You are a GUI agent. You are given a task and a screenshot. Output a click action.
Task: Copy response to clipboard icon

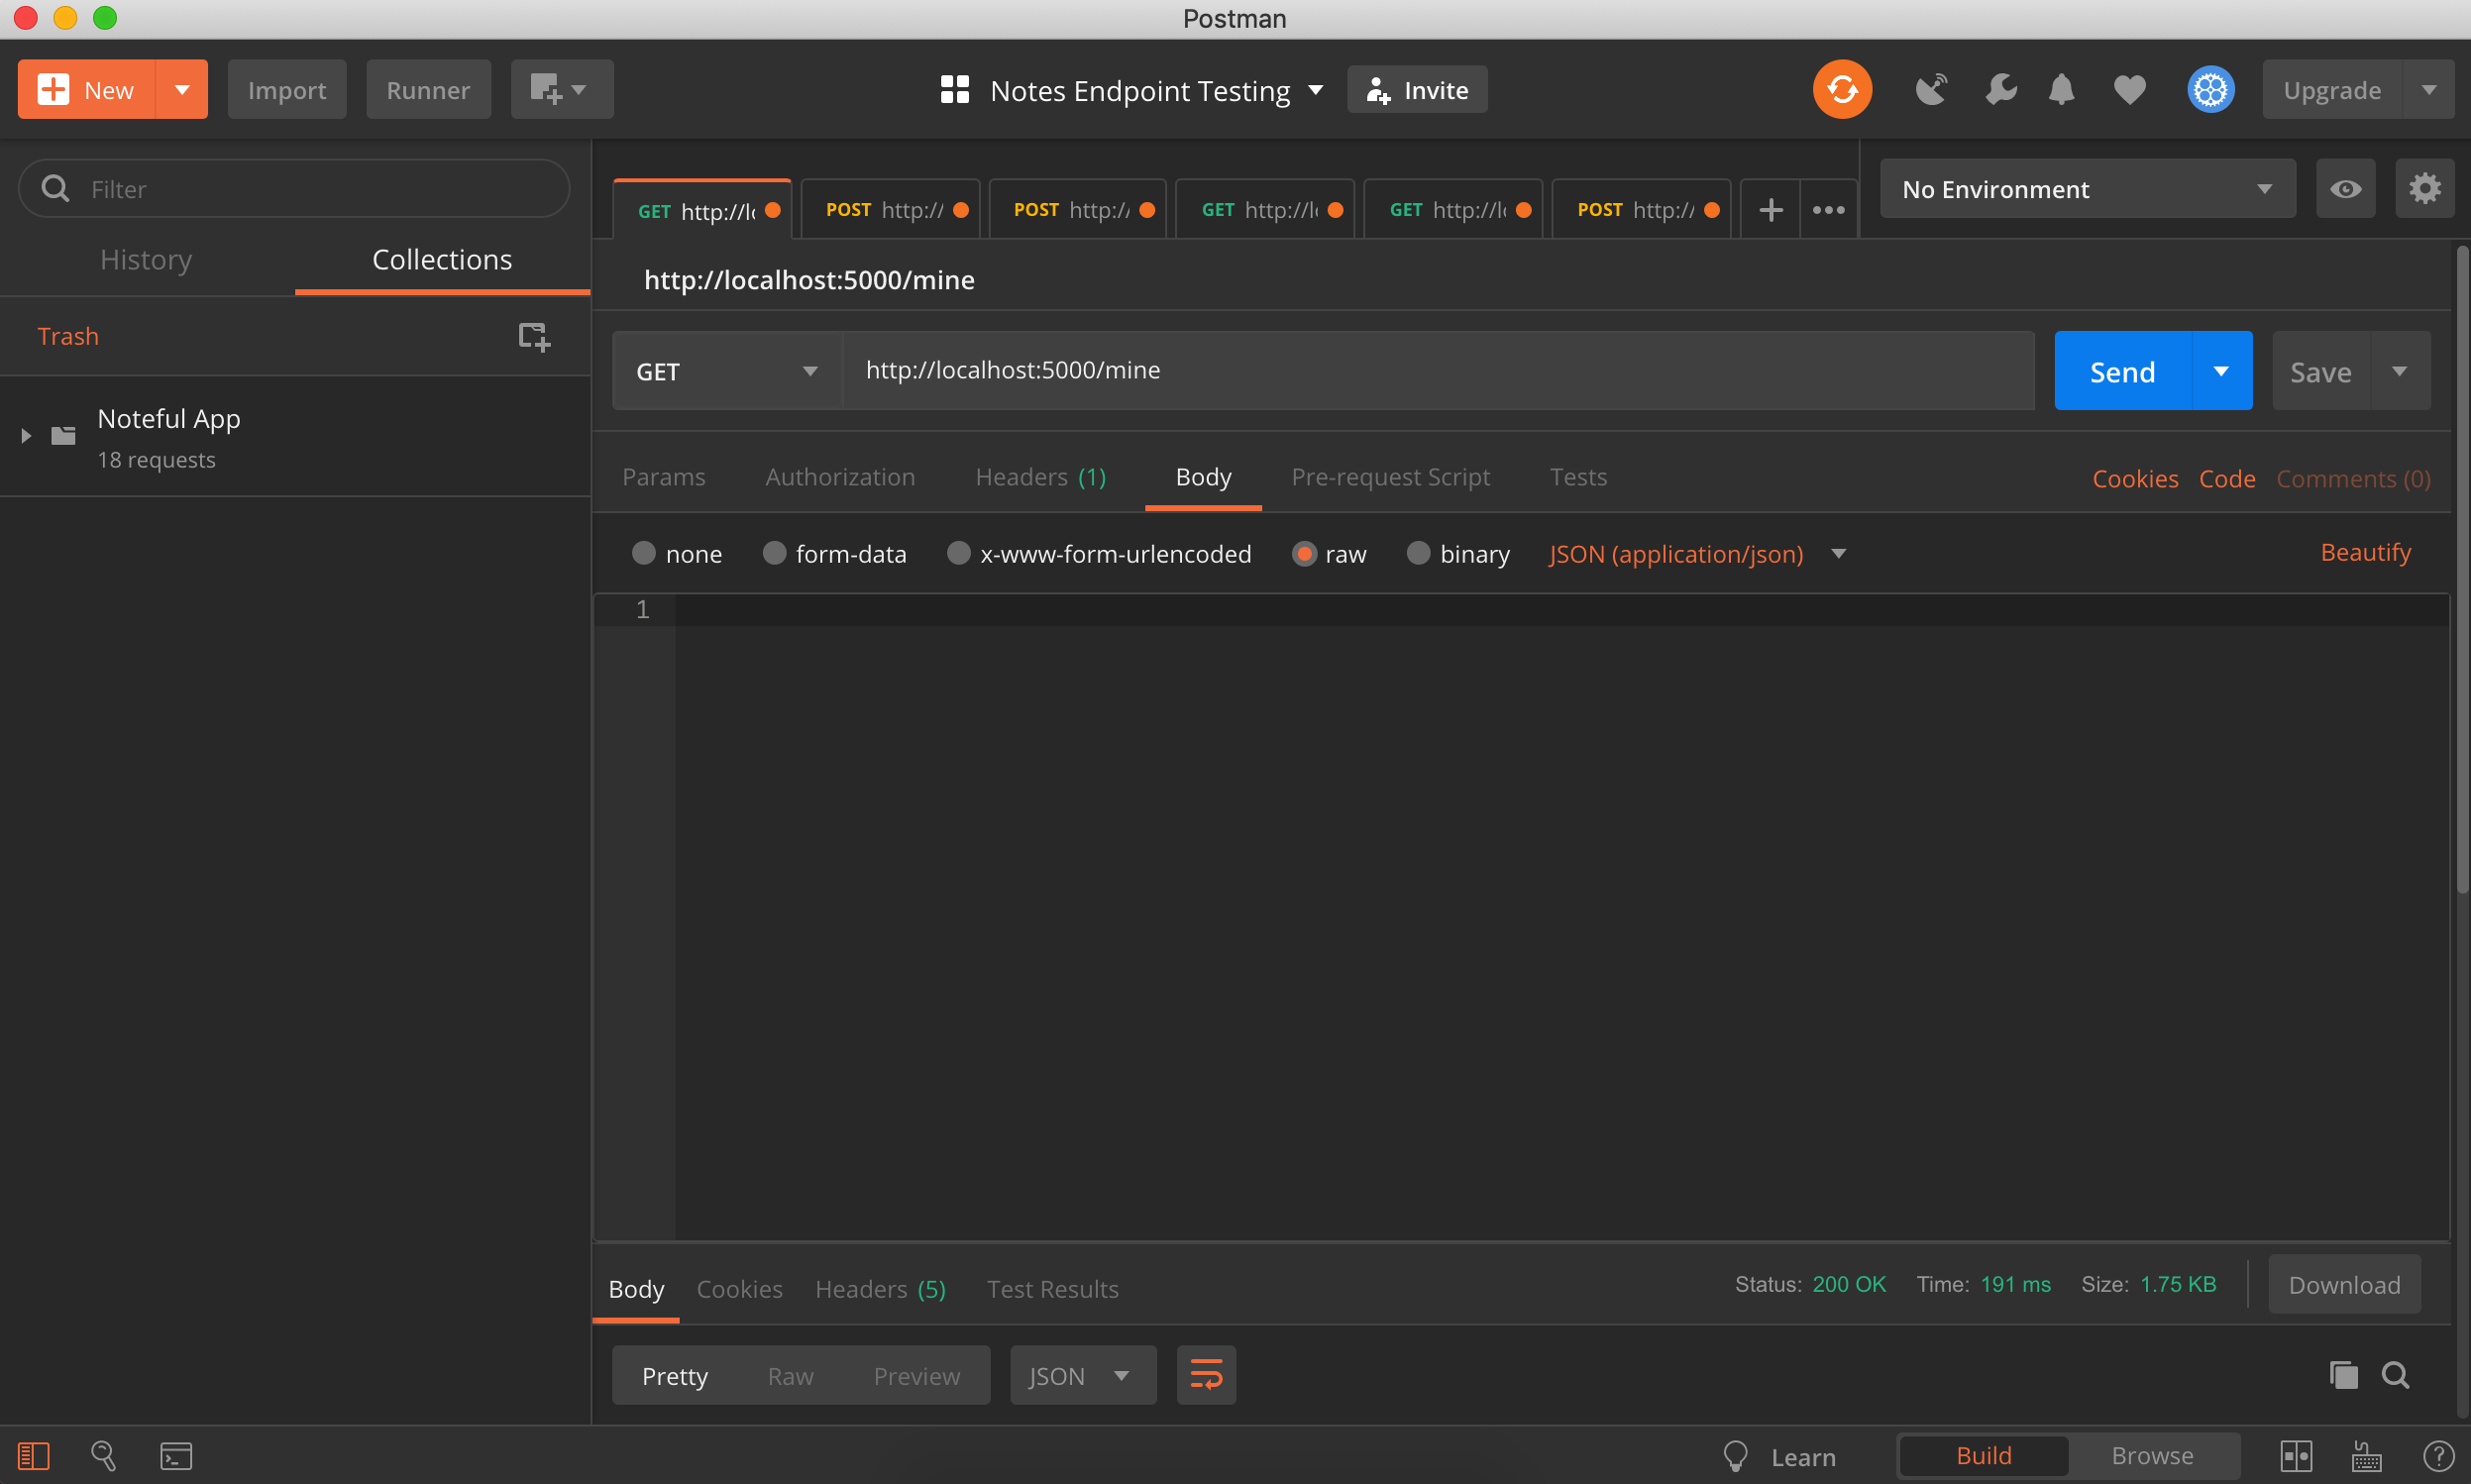(x=2343, y=1375)
